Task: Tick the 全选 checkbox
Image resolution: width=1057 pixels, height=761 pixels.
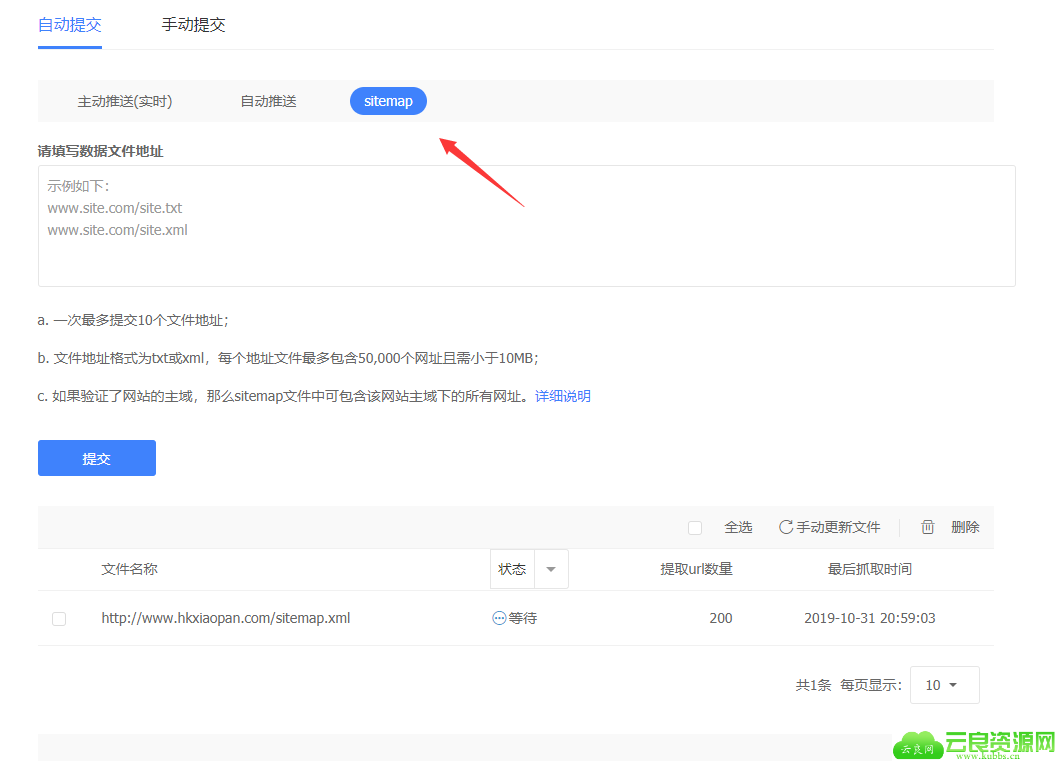Action: [x=695, y=528]
